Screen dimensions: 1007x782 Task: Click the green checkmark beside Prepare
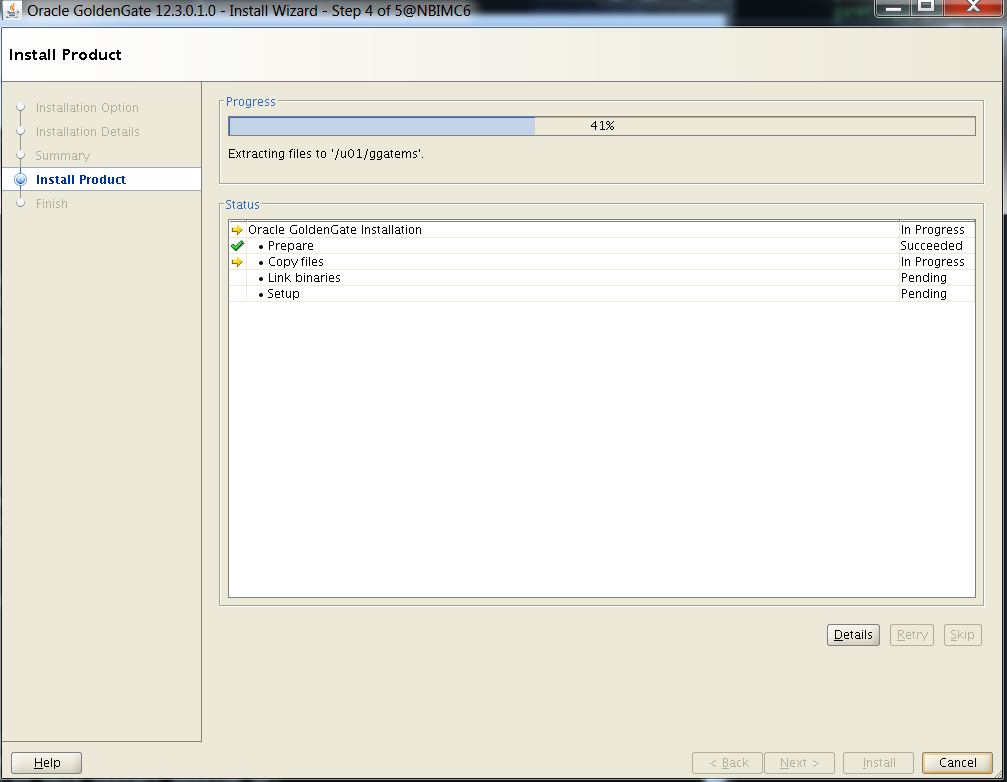tap(237, 246)
